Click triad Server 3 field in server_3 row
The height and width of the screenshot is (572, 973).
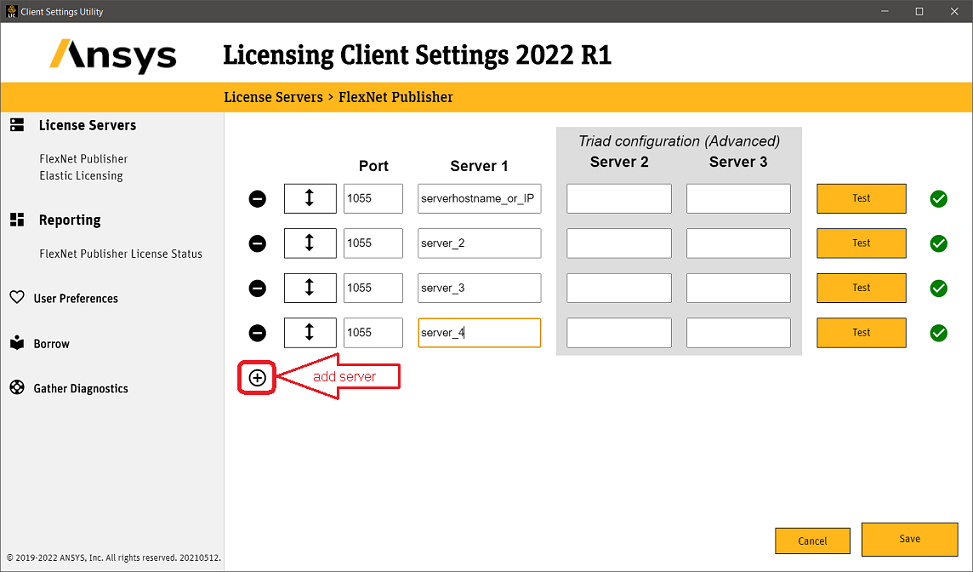pos(738,288)
